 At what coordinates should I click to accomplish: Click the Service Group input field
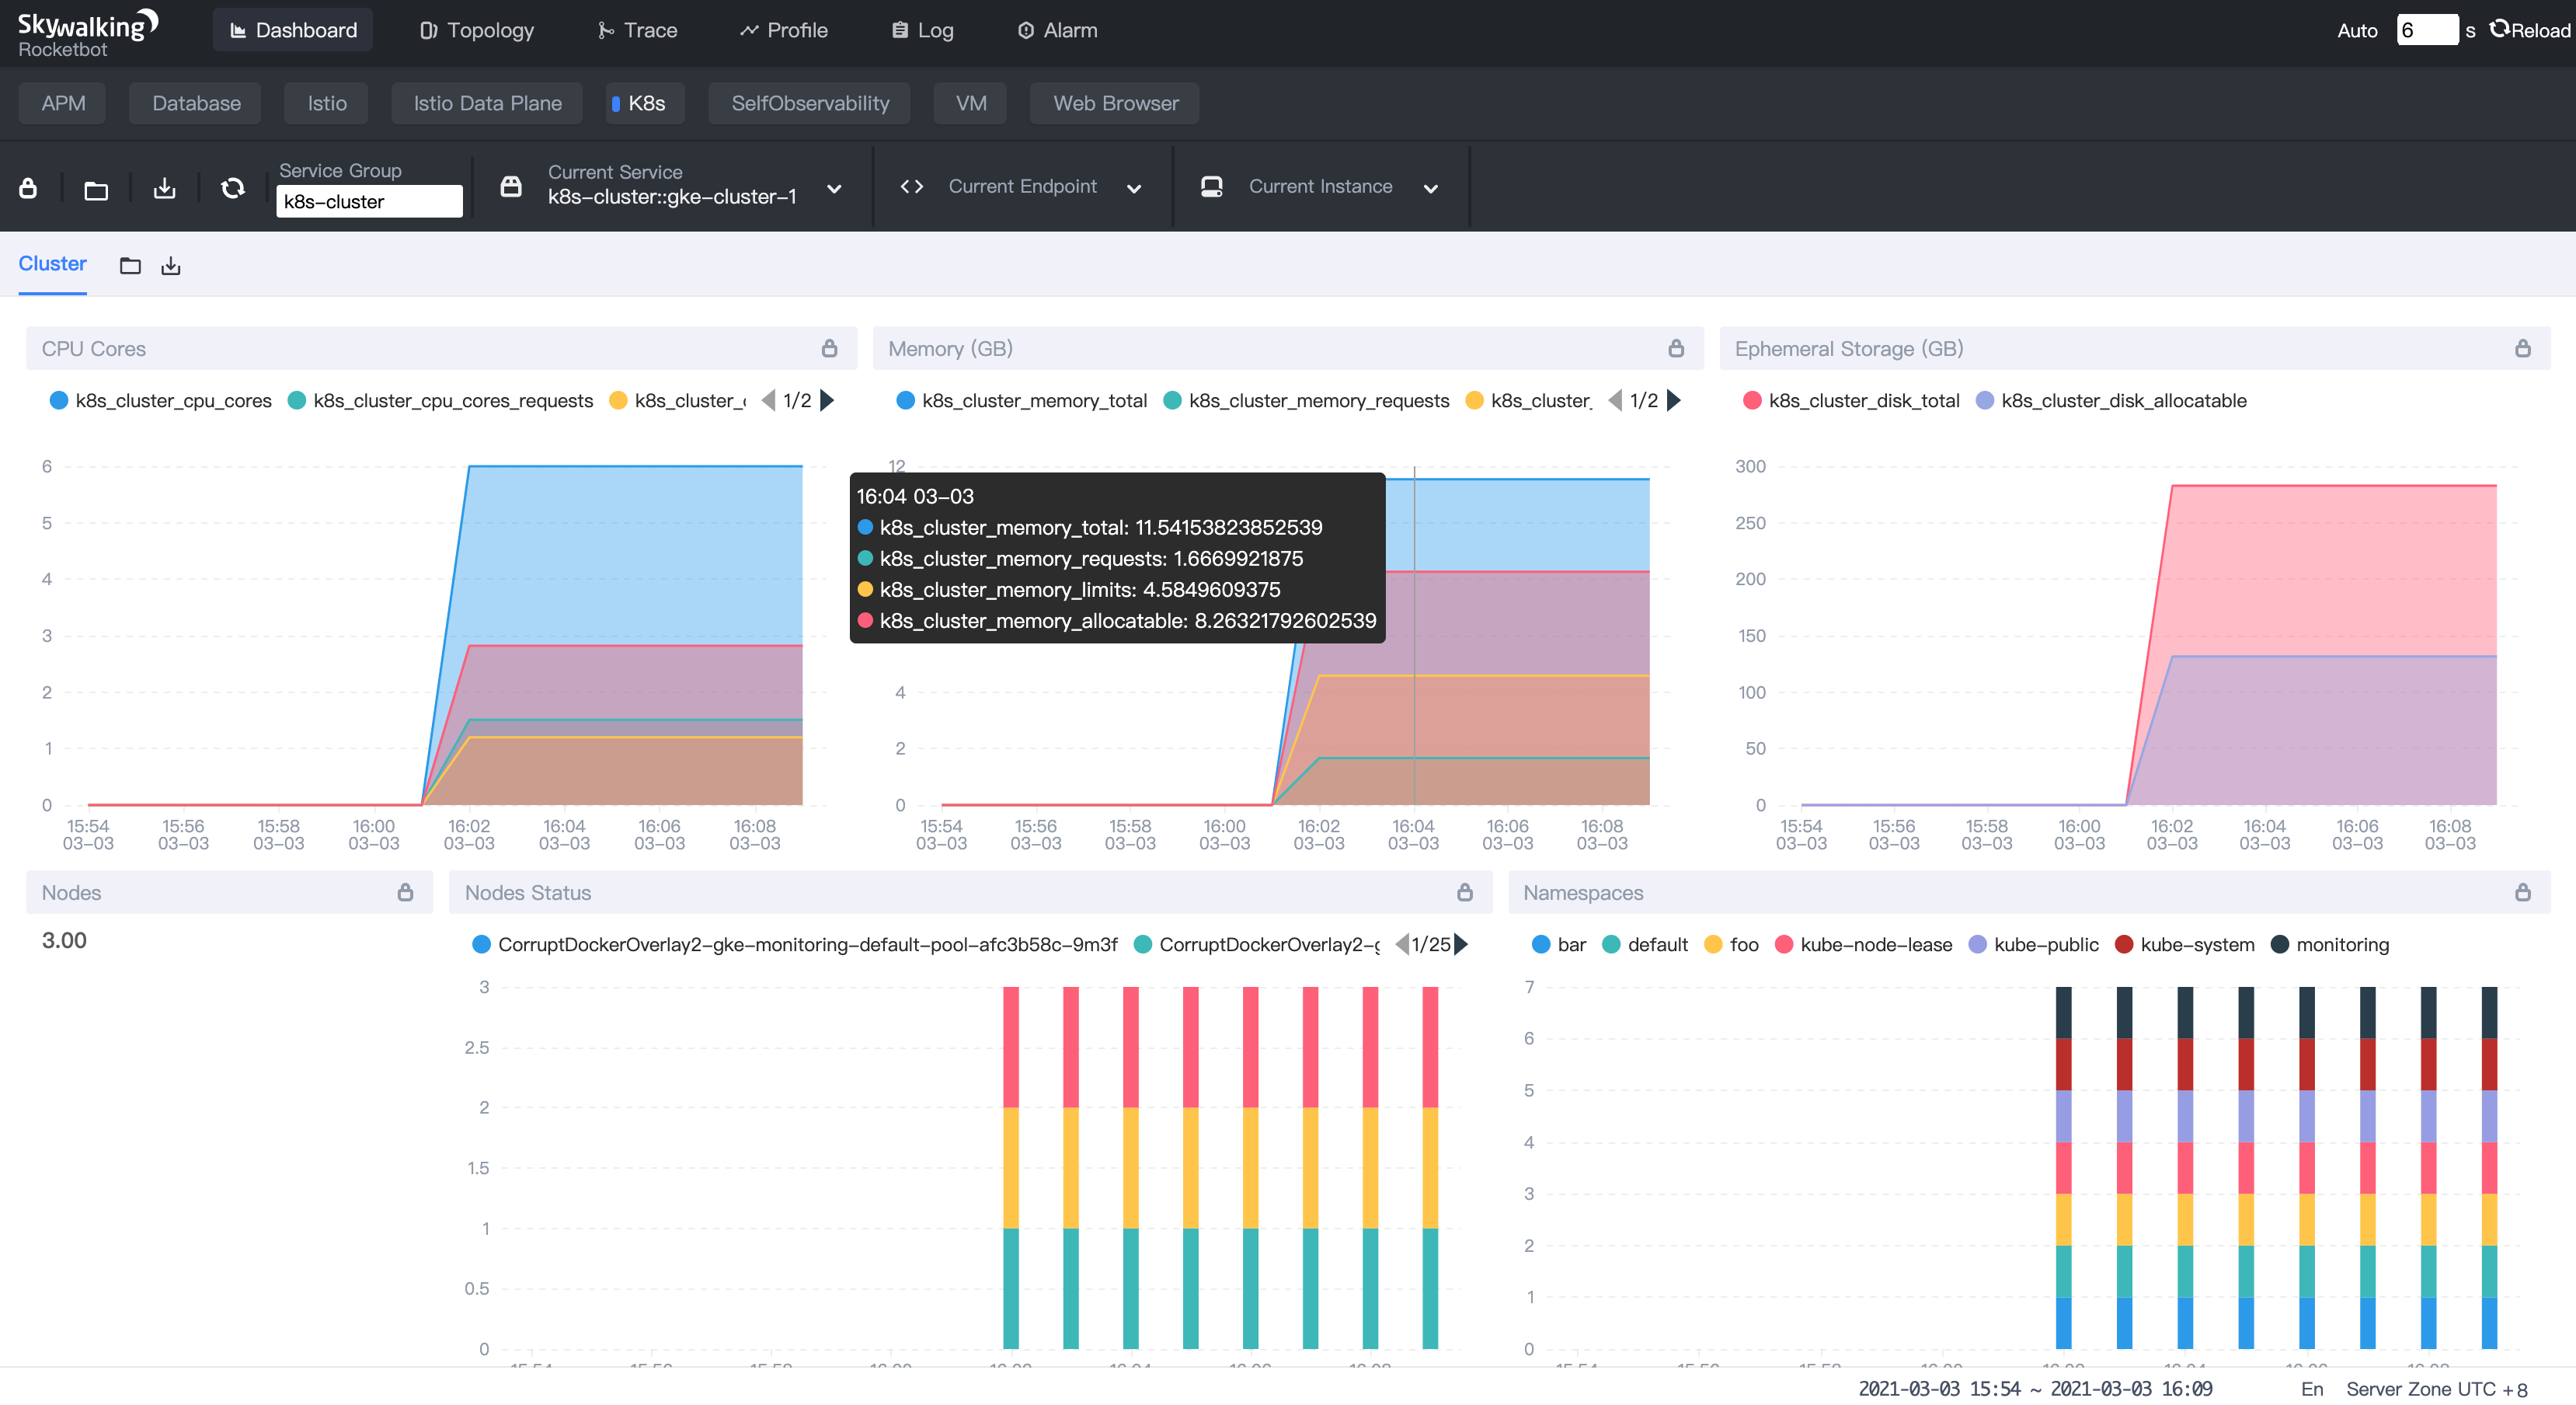coord(368,201)
